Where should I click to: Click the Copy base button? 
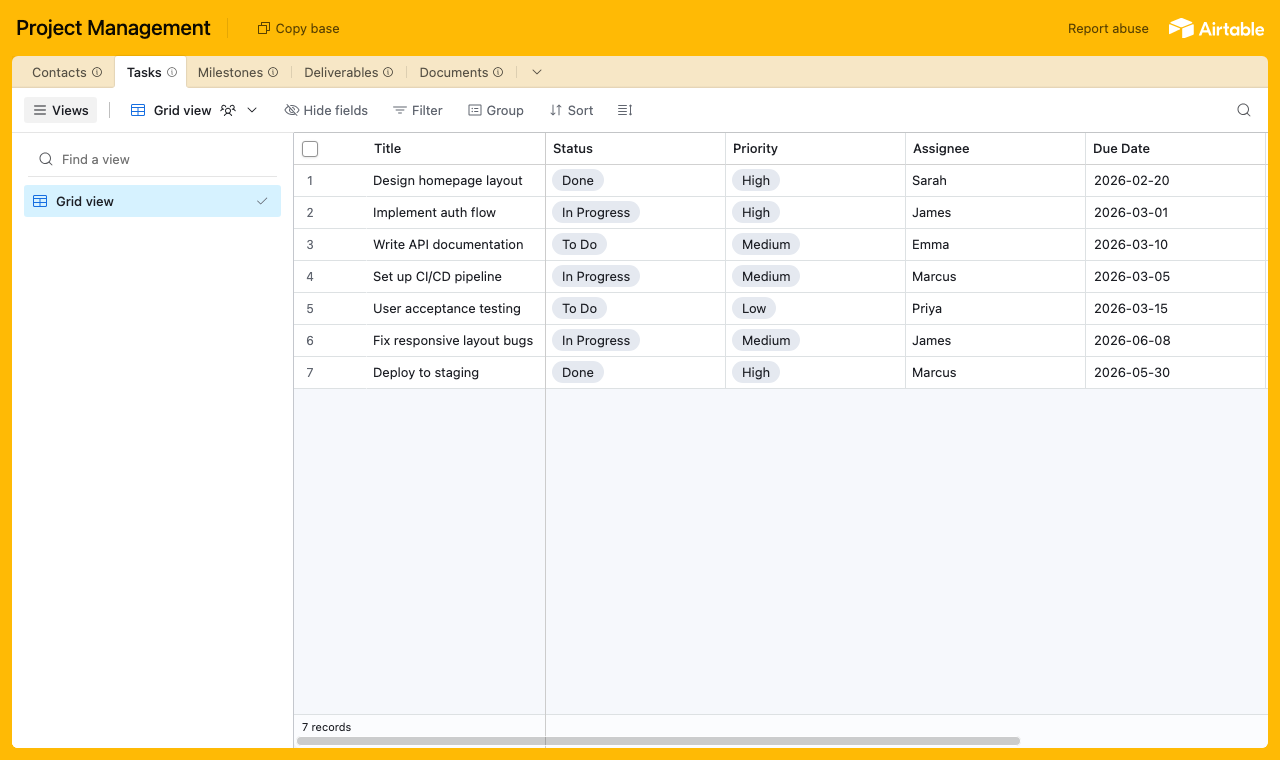(x=298, y=28)
